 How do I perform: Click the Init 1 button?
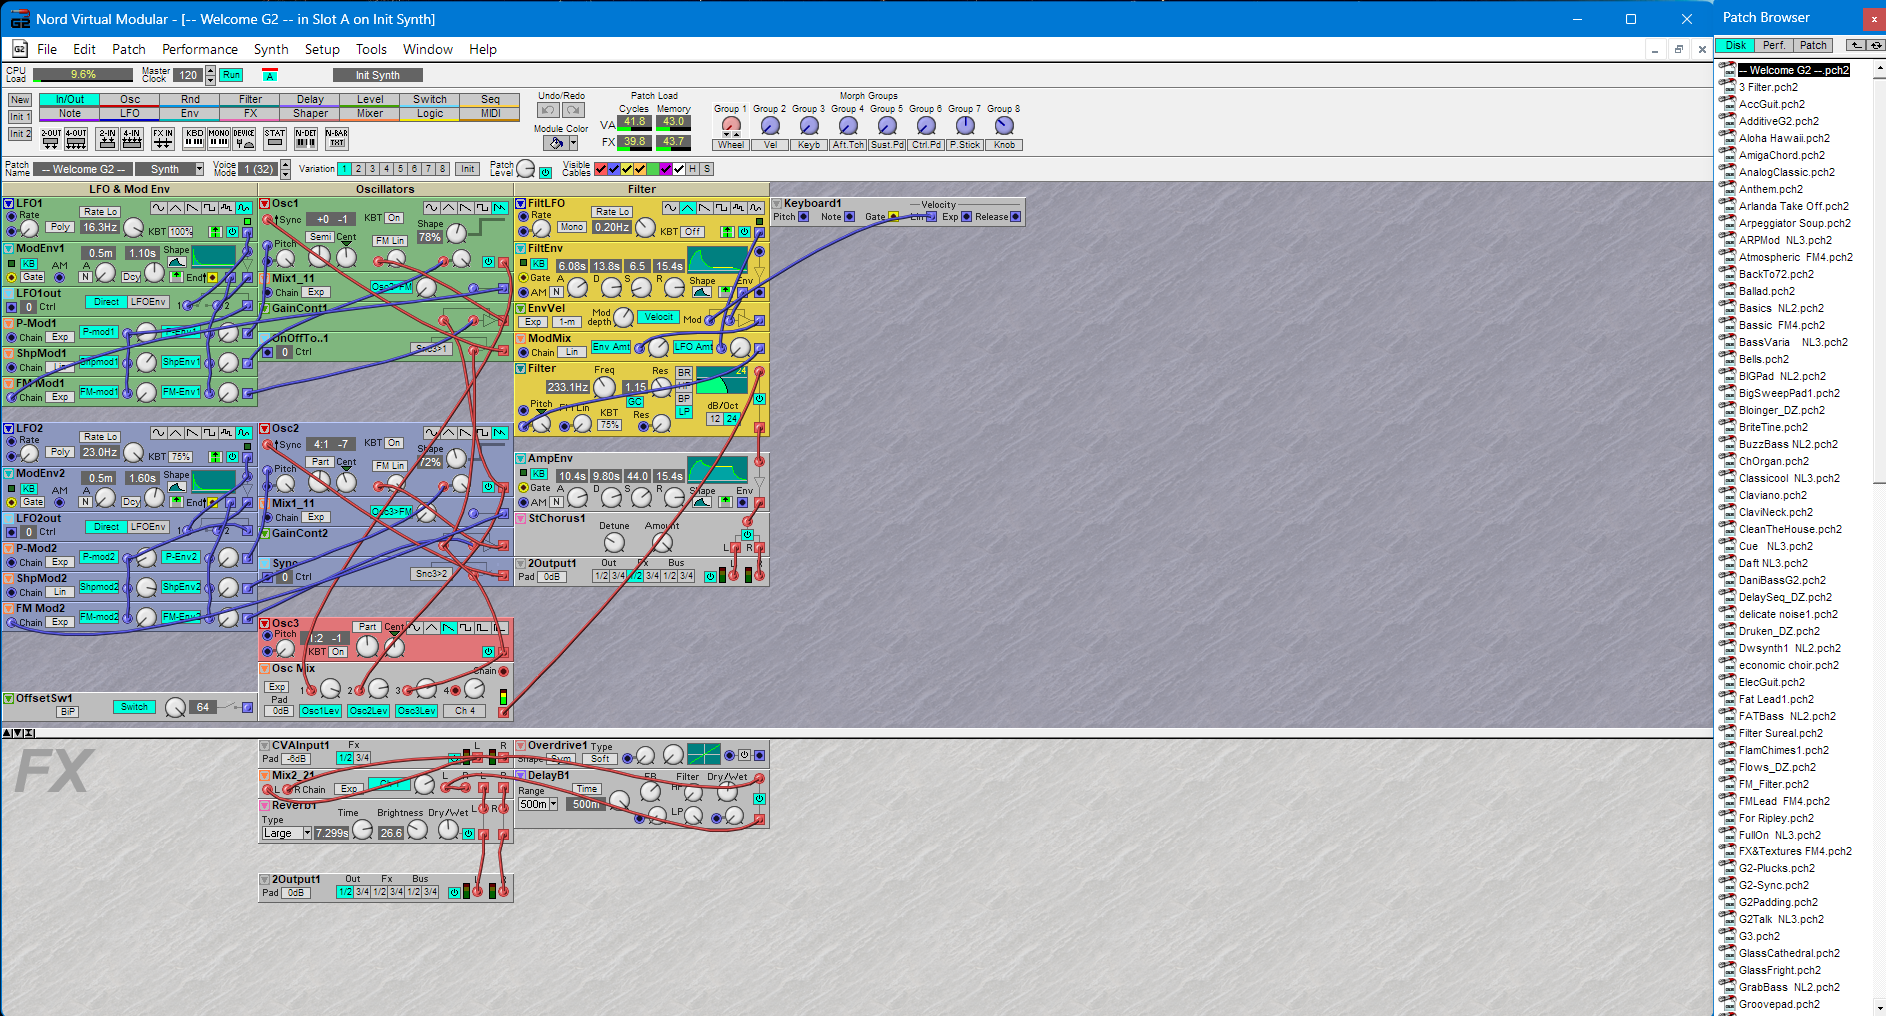tap(20, 117)
